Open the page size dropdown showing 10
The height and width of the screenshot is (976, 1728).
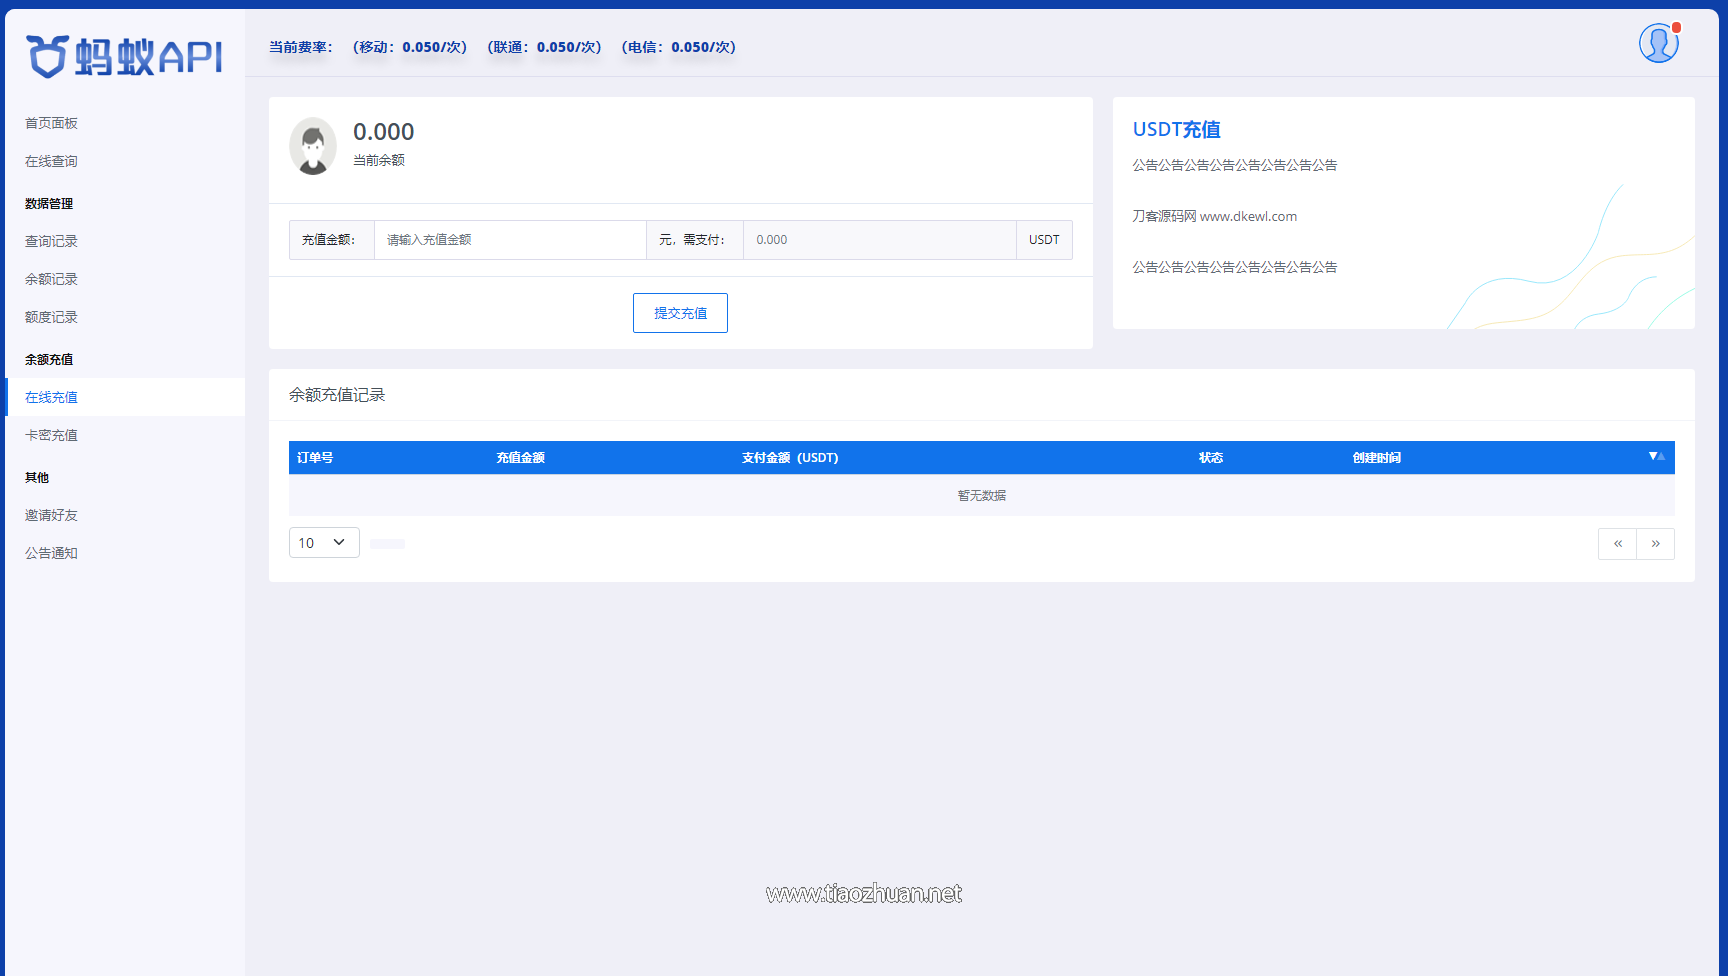coord(324,543)
